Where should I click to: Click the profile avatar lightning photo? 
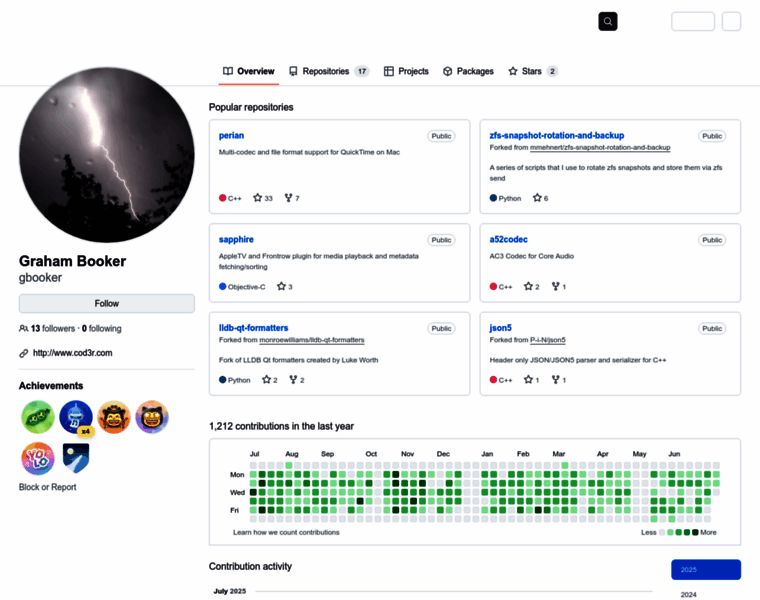(107, 155)
